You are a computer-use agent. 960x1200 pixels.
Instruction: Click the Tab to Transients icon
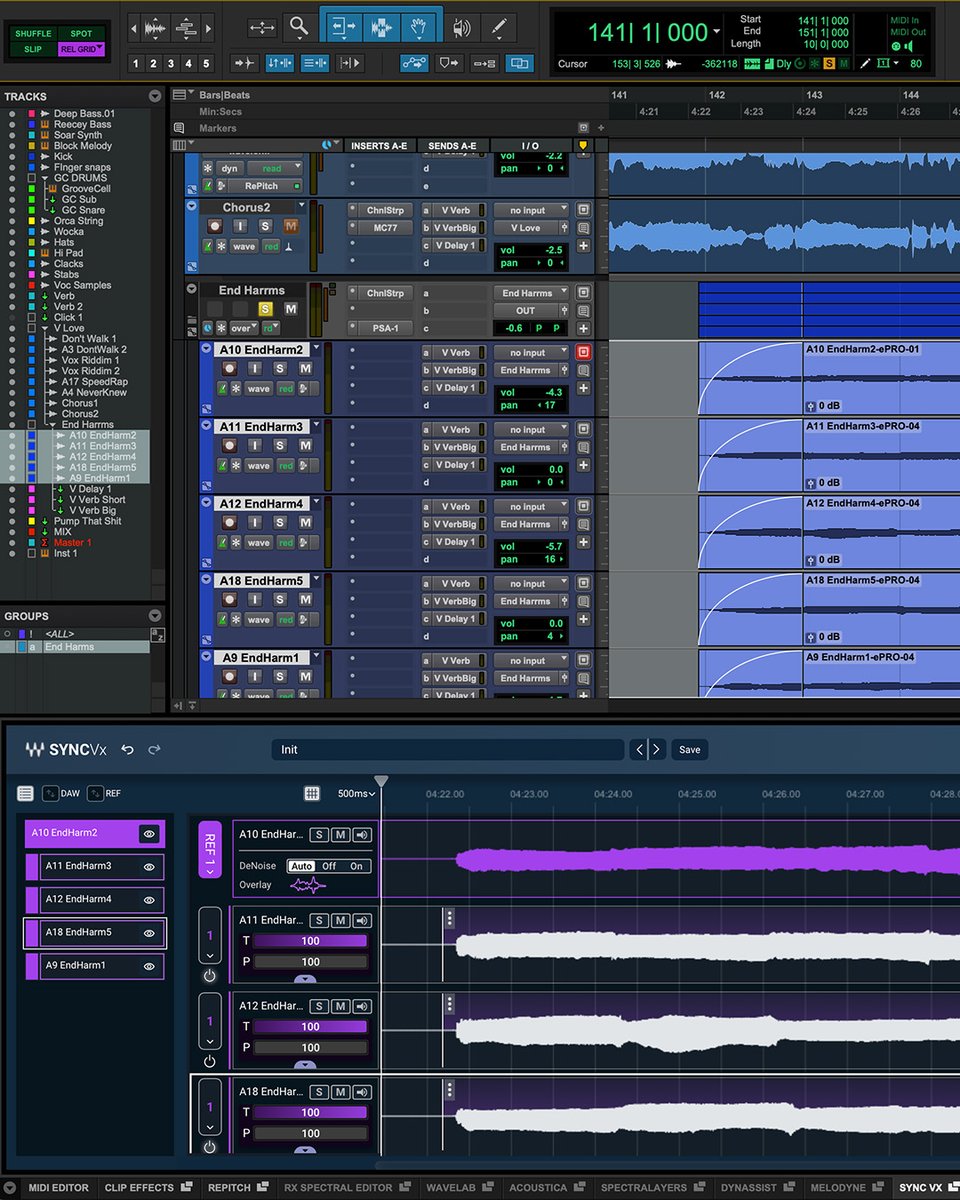pyautogui.click(x=245, y=63)
